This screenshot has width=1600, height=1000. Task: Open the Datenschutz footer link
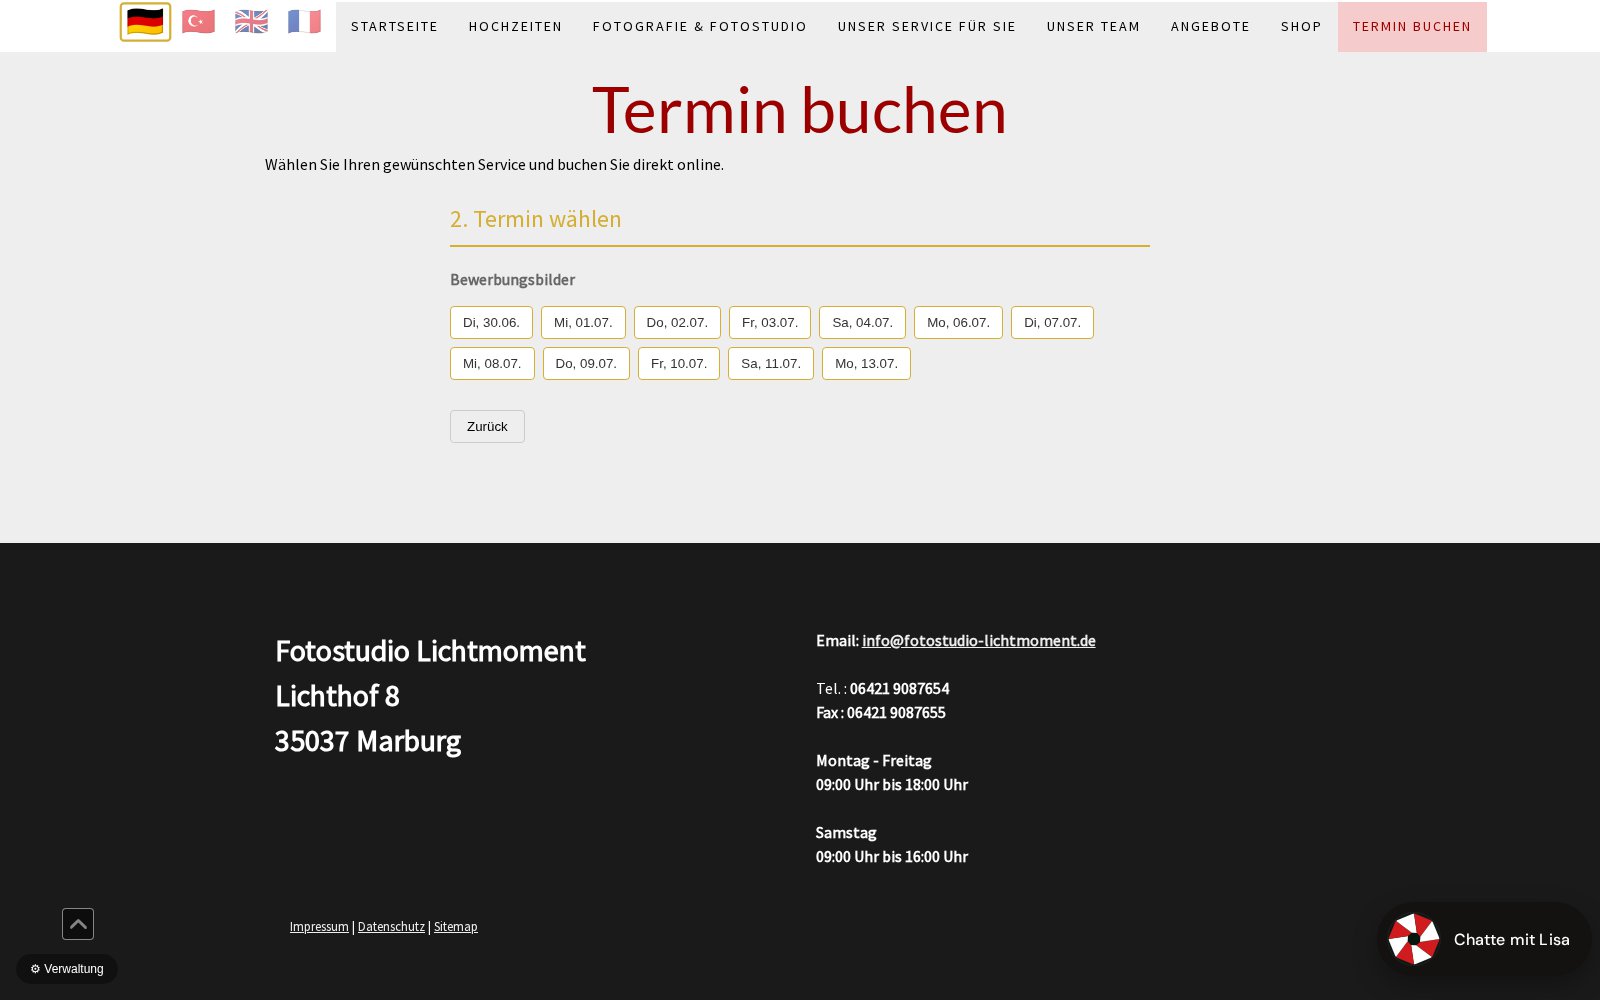tap(391, 927)
